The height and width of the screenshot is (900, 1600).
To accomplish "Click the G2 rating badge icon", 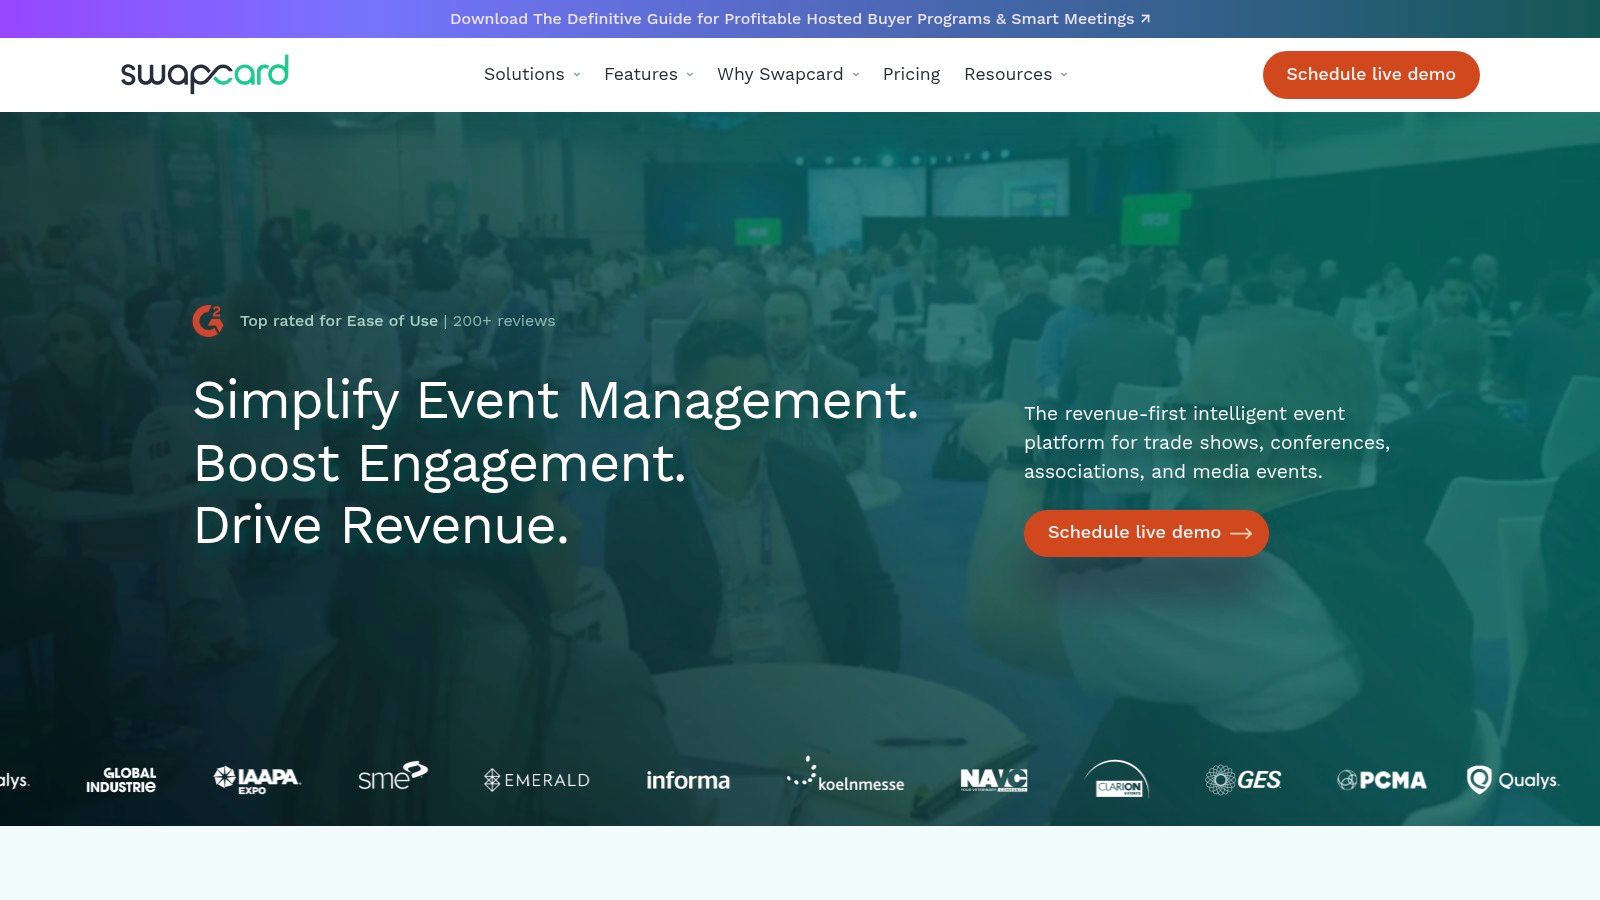I will 208,321.
